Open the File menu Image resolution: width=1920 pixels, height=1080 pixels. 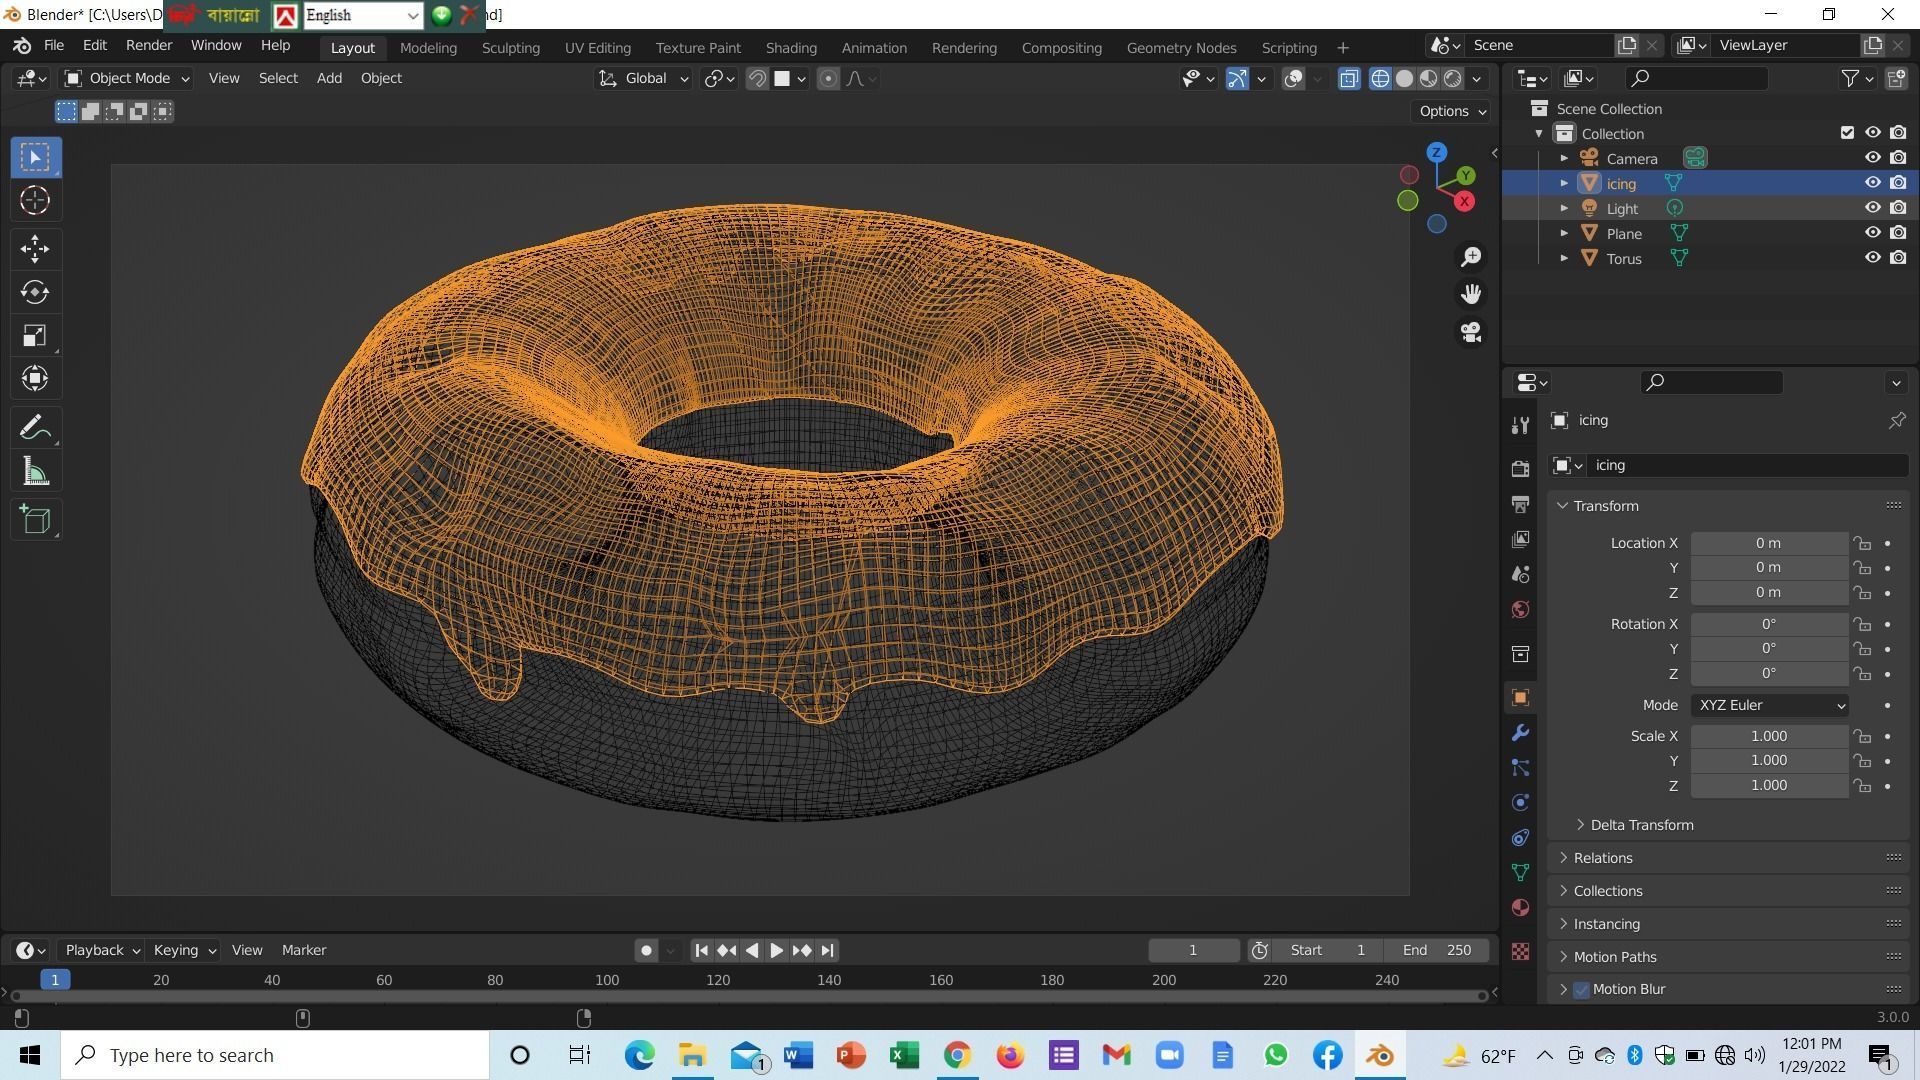tap(54, 45)
